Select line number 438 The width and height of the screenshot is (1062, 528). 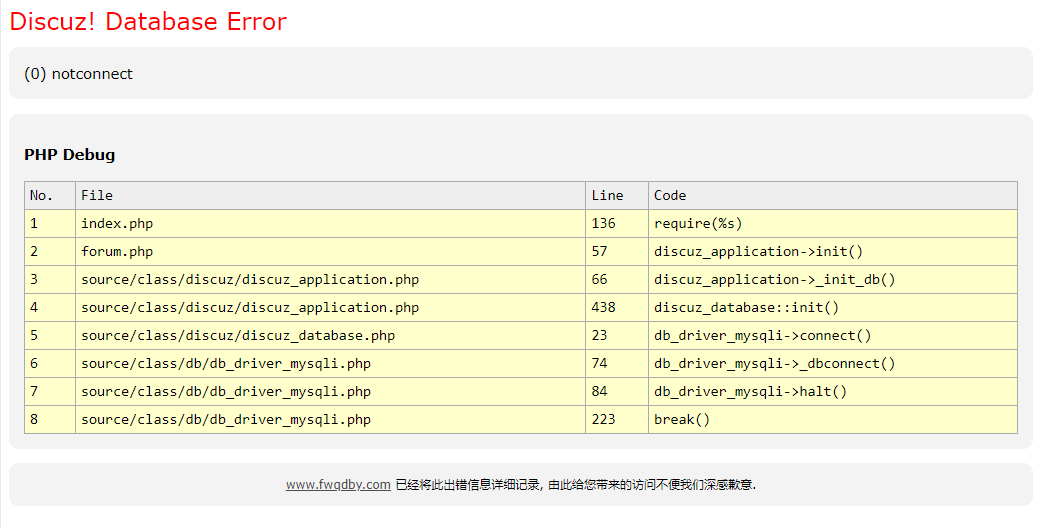603,308
